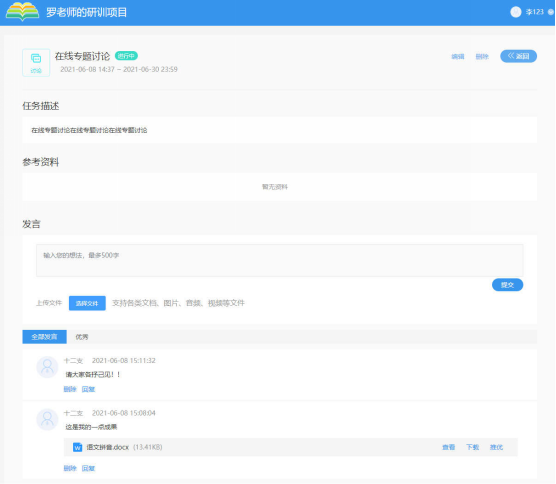Click the first comment's avatar icon
Image resolution: width=556 pixels, height=484 pixels.
point(47,367)
